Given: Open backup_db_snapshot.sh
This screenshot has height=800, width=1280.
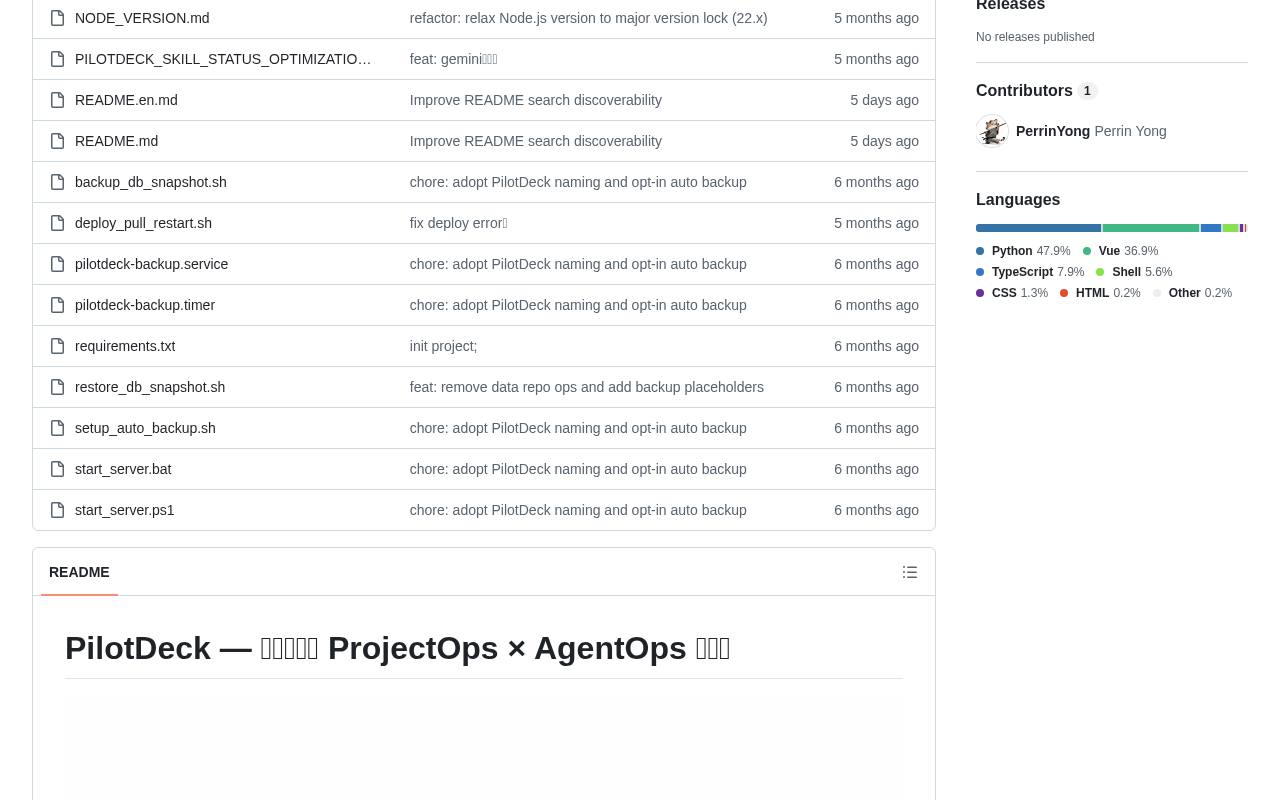Looking at the screenshot, I should click(x=151, y=182).
